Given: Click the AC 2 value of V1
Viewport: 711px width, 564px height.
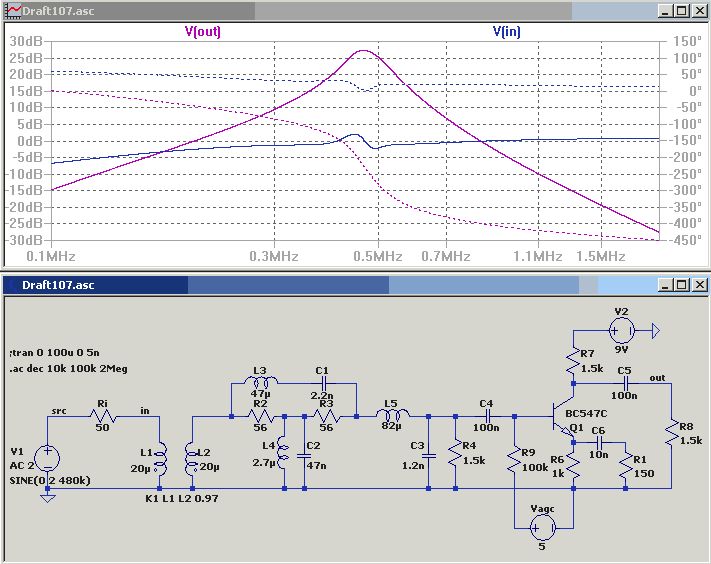Looking at the screenshot, I should 22,466.
